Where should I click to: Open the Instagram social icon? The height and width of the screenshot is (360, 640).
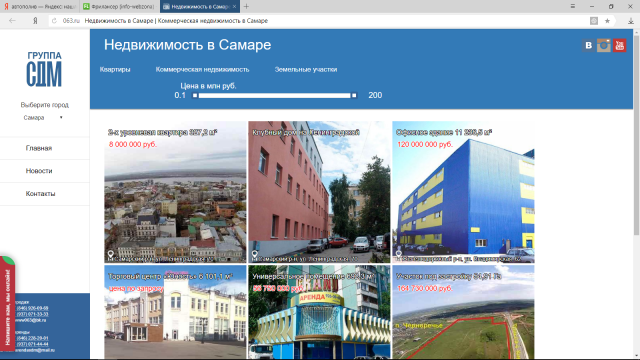(x=604, y=45)
